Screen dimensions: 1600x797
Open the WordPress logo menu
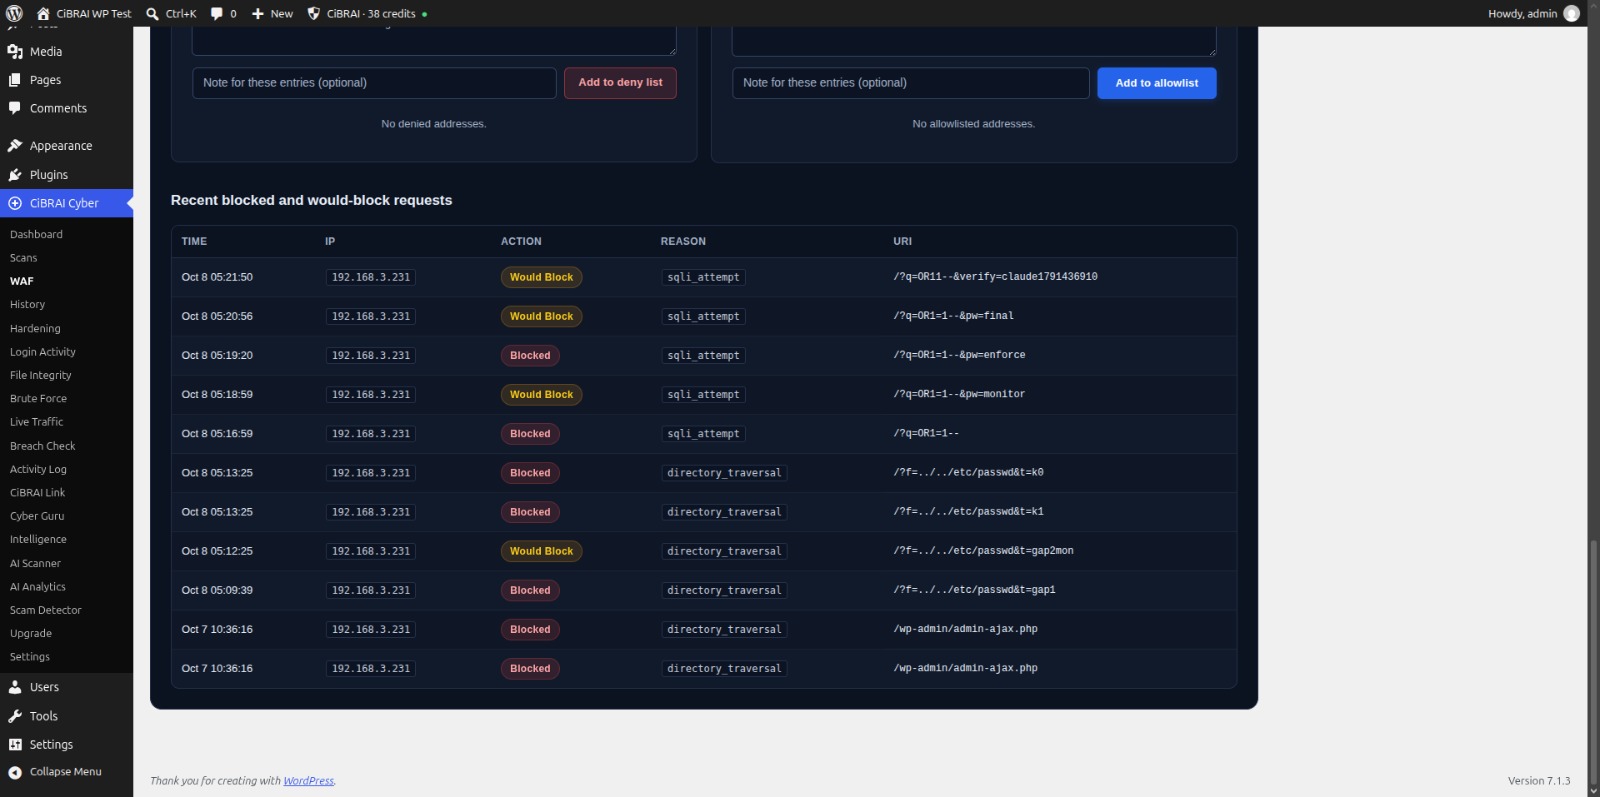point(14,13)
